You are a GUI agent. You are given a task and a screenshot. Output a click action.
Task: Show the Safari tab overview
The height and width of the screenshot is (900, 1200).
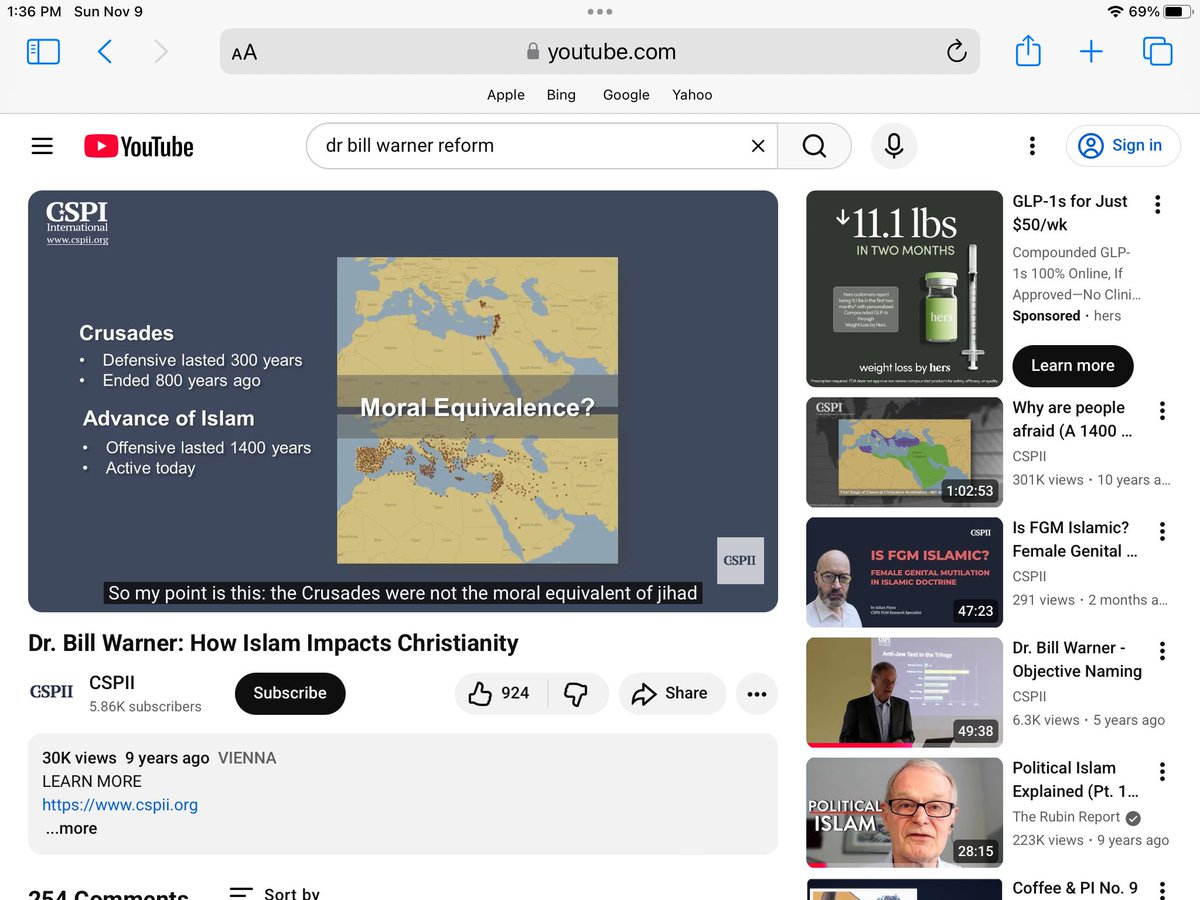1157,52
